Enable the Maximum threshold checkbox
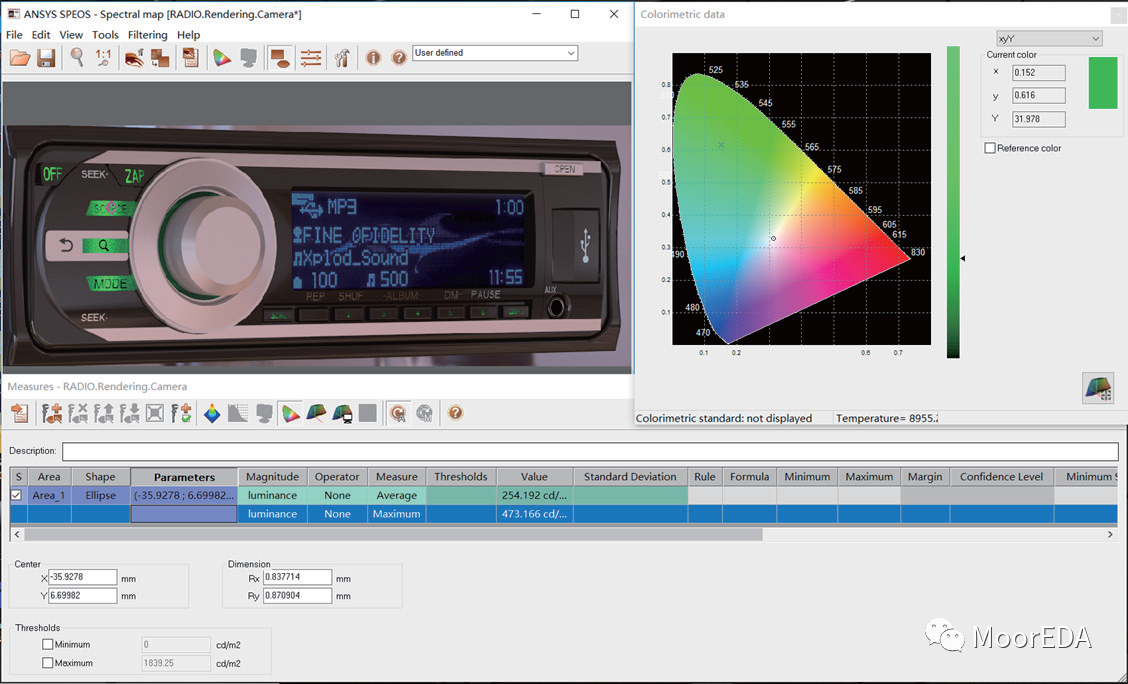 coord(47,663)
